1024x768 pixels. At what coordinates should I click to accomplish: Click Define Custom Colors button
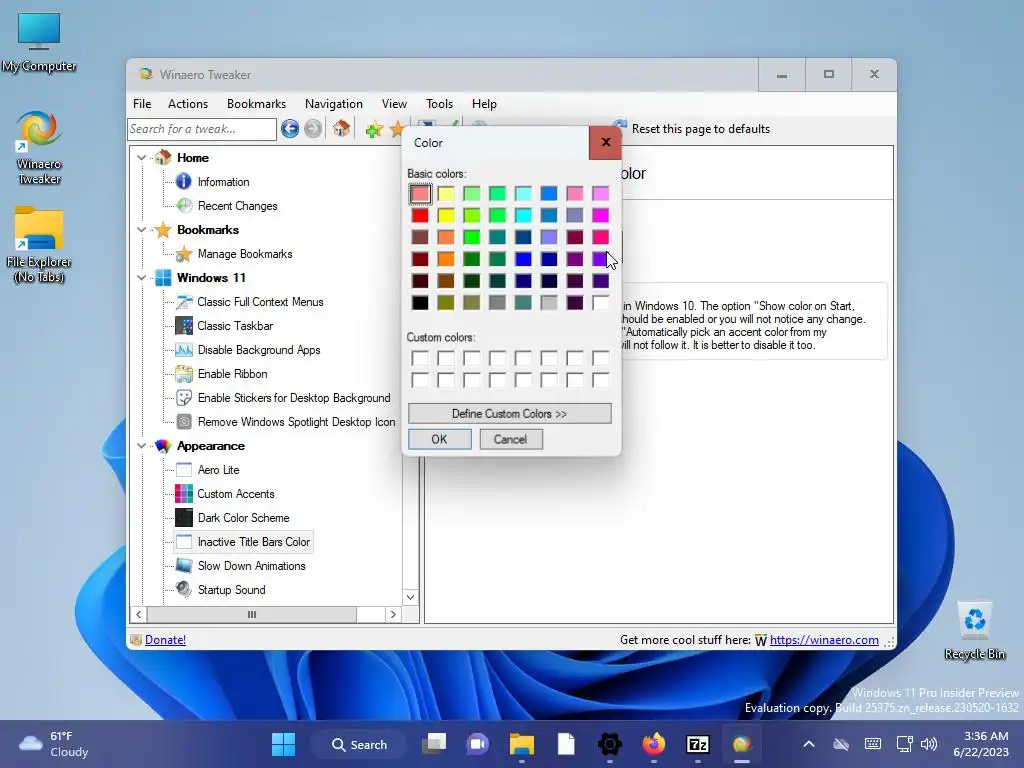tap(509, 413)
